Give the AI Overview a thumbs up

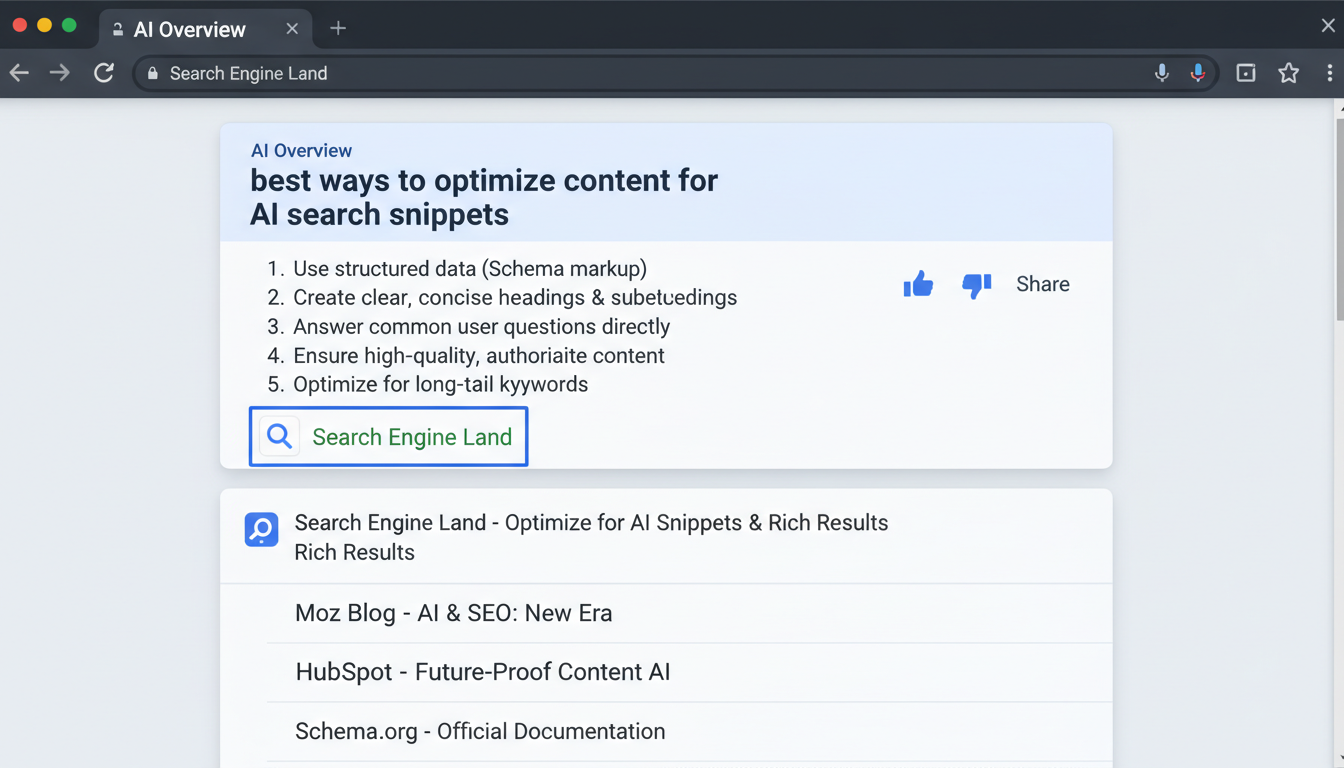click(918, 284)
